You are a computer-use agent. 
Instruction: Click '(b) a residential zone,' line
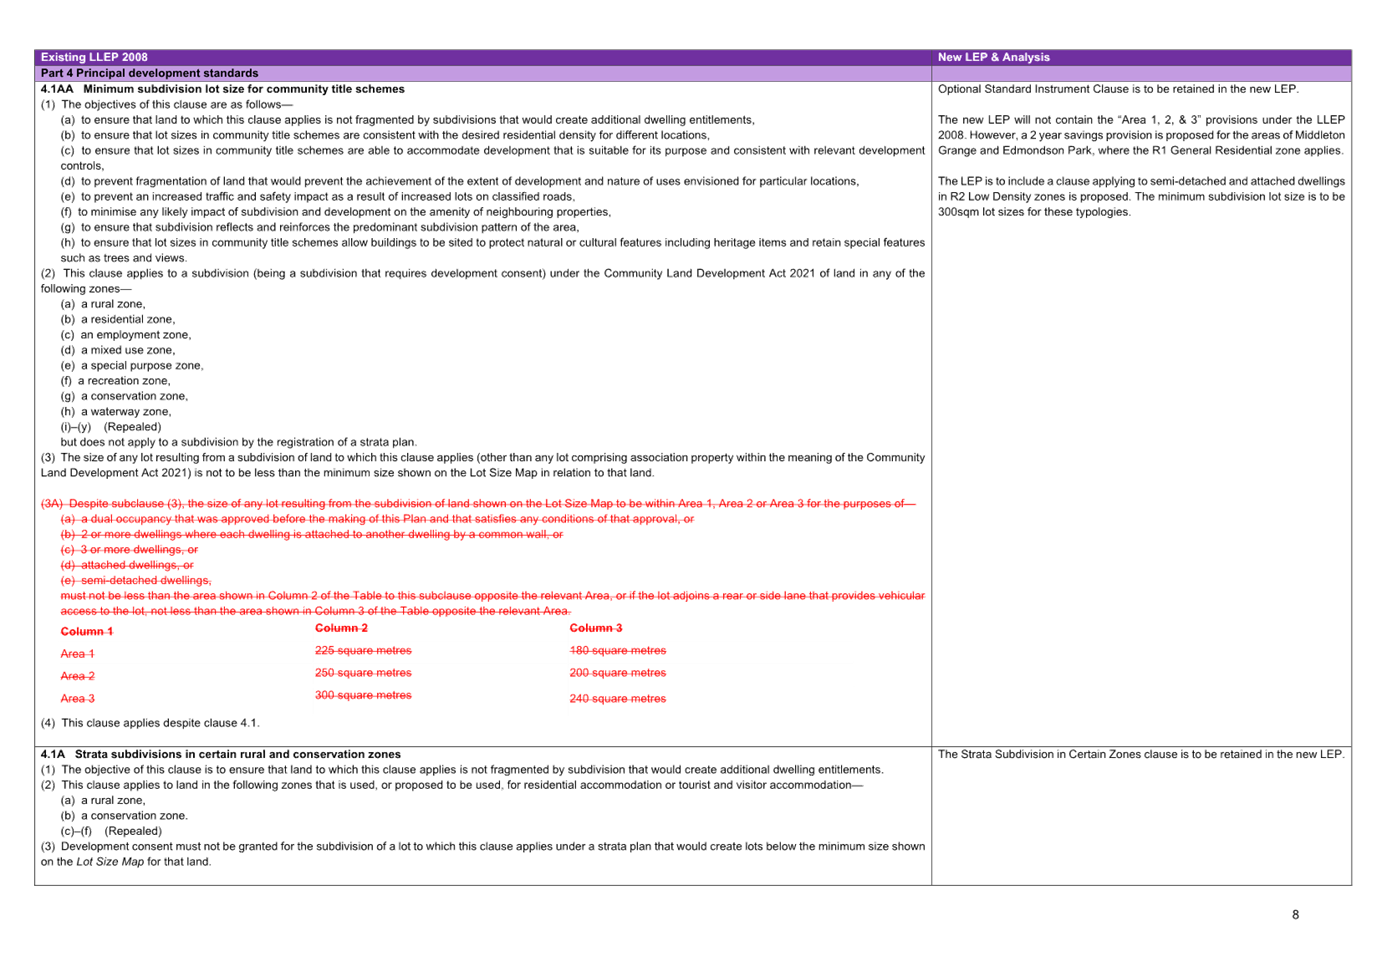(118, 319)
